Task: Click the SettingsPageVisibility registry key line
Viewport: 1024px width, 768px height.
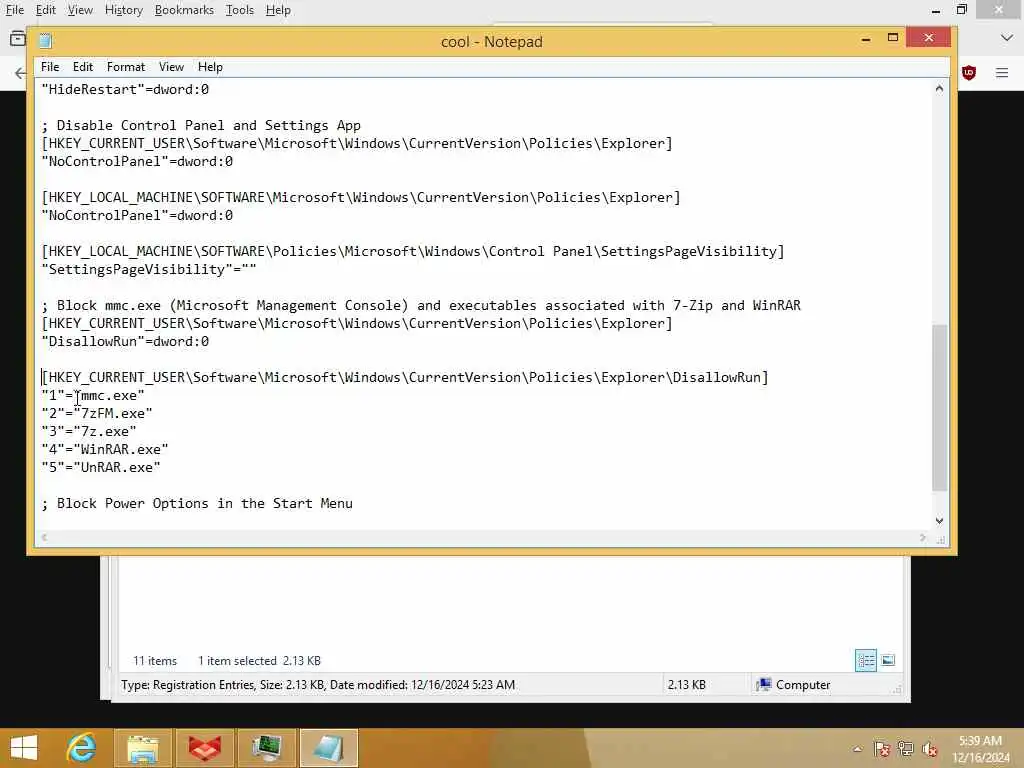Action: 413,251
